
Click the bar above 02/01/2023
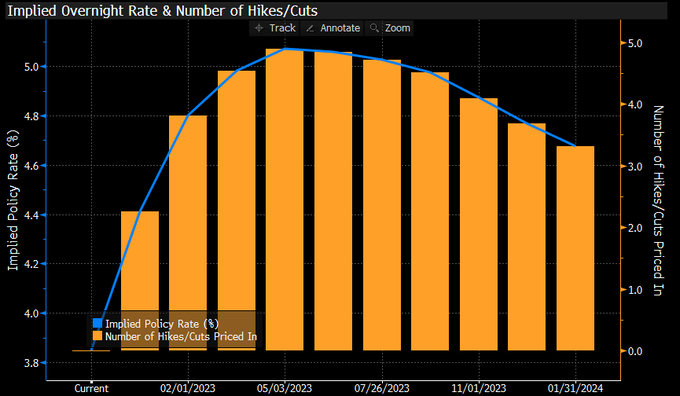pyautogui.click(x=188, y=233)
